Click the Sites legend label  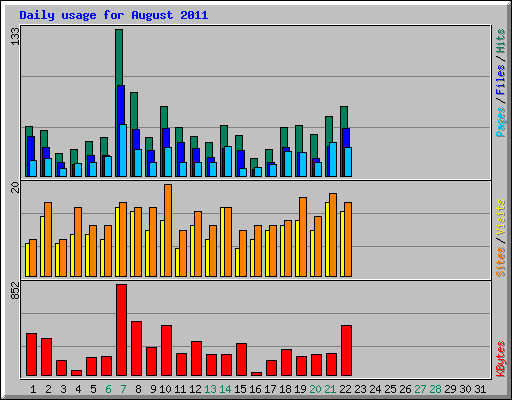point(501,262)
